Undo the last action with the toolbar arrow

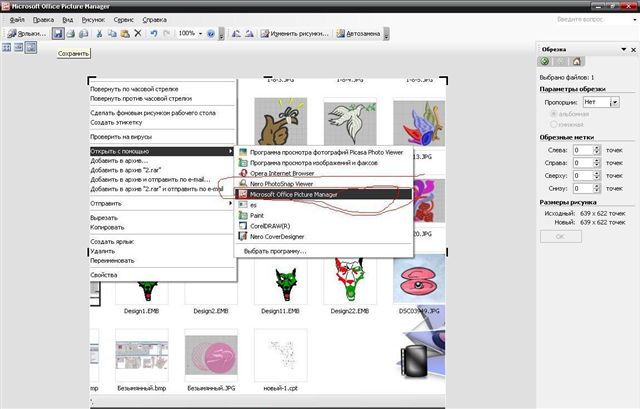tap(152, 33)
